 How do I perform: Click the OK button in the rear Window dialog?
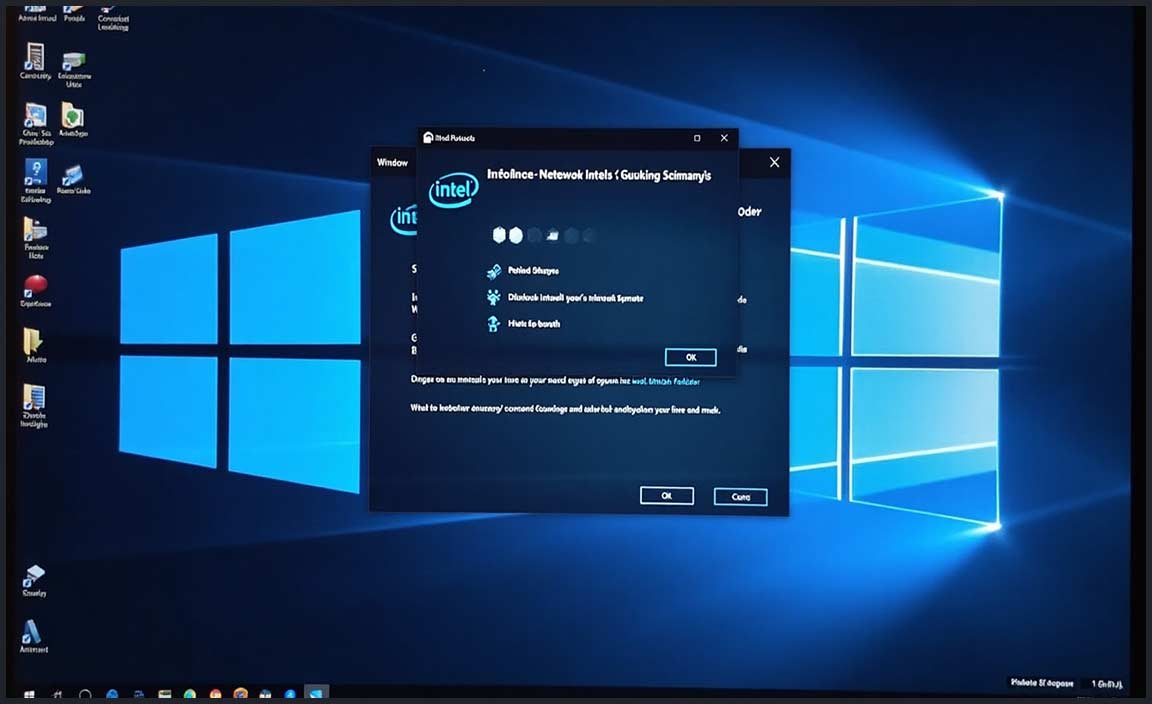point(666,496)
